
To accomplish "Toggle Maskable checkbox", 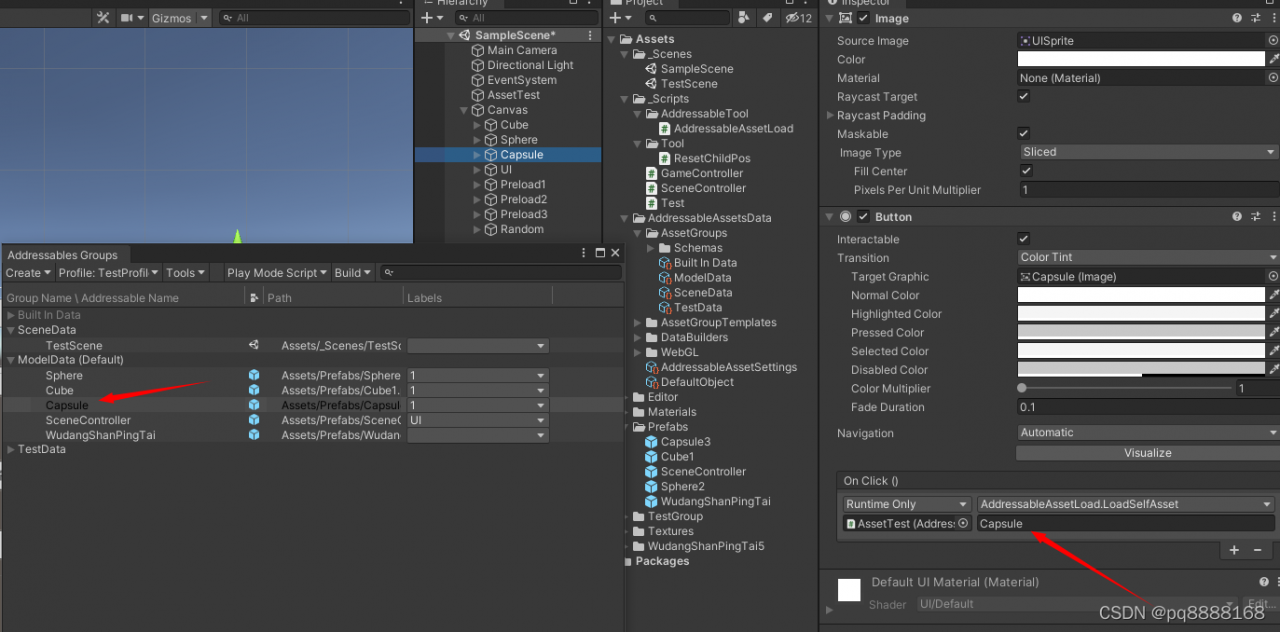I will click(1023, 133).
